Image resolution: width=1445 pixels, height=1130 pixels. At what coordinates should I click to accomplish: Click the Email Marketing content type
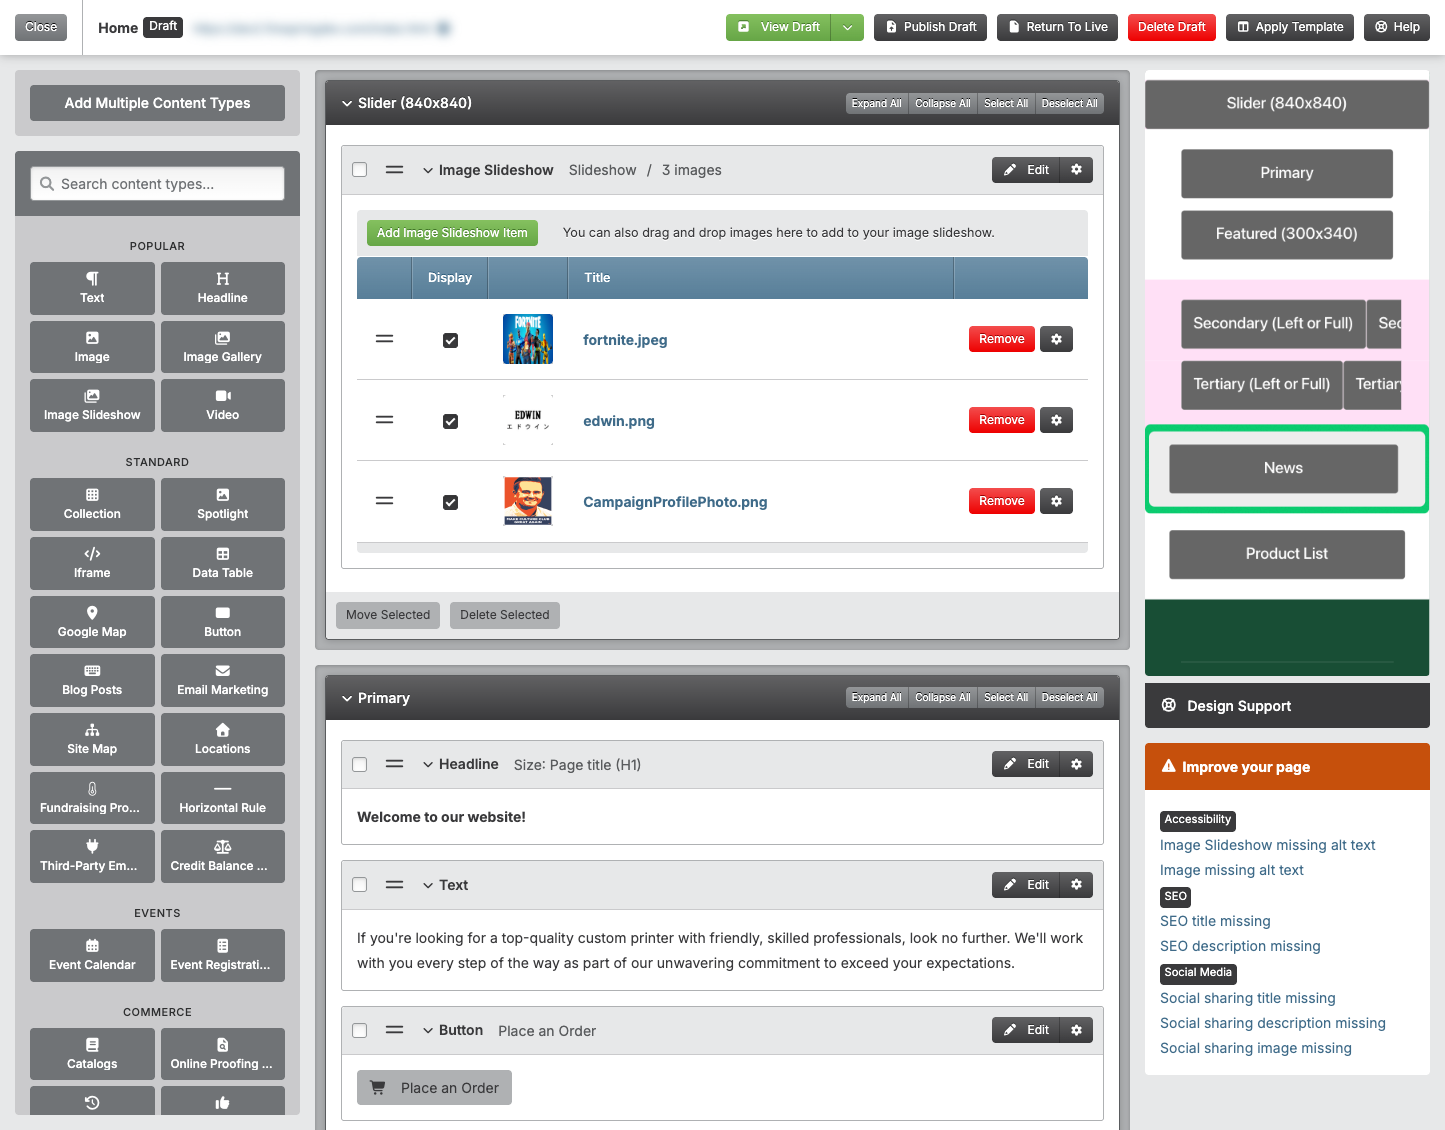tap(222, 680)
